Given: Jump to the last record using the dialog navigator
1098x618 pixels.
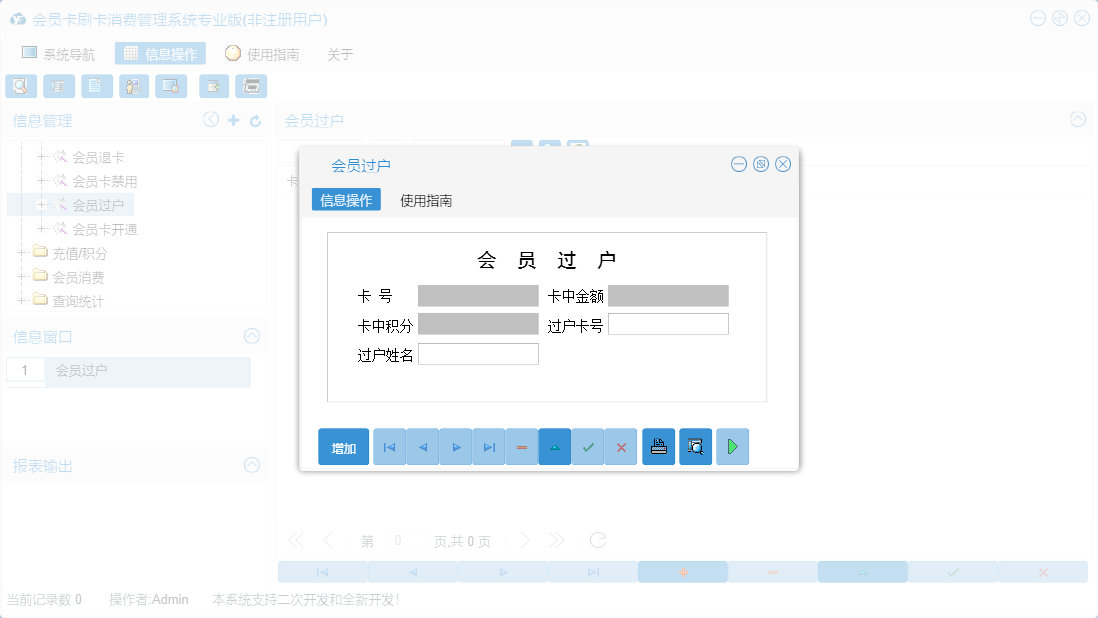Looking at the screenshot, I should point(488,447).
